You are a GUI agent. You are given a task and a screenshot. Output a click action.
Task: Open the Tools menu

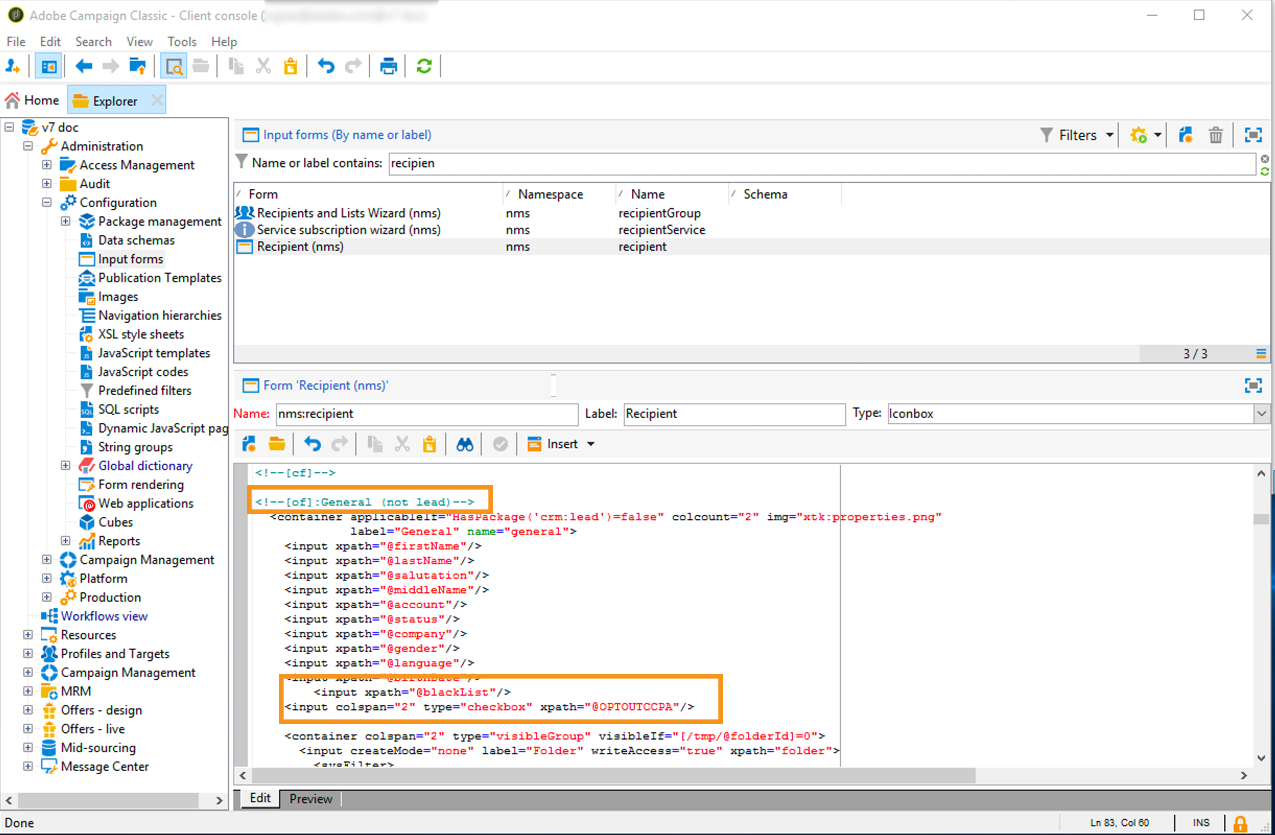tap(182, 41)
